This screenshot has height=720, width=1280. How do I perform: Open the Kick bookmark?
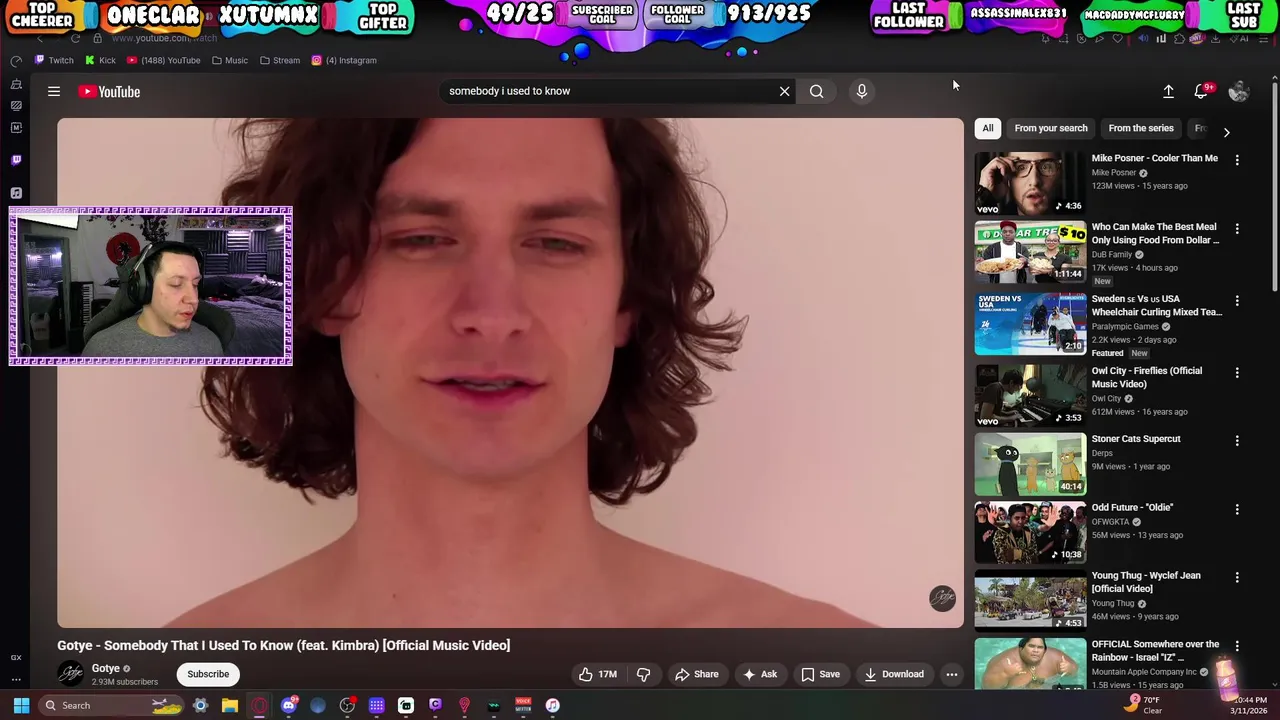click(101, 60)
